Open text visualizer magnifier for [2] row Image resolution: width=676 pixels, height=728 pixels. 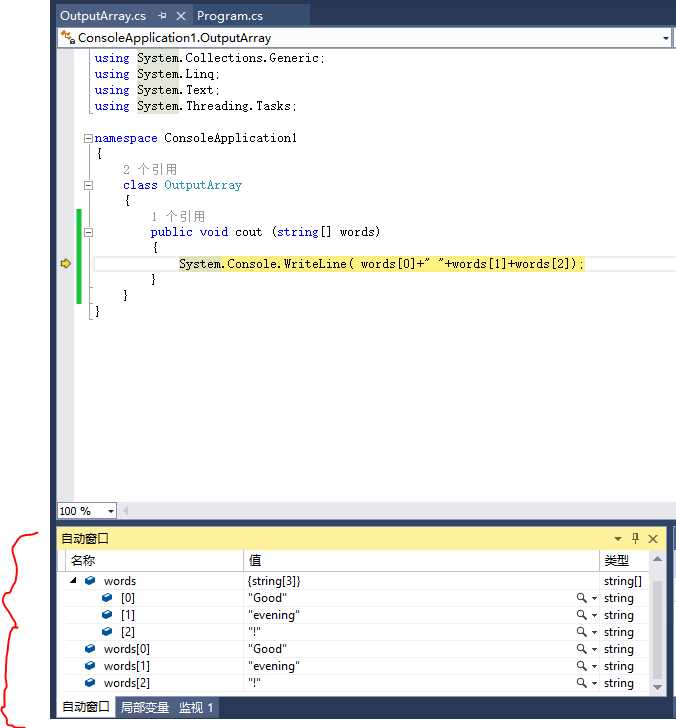(x=581, y=632)
